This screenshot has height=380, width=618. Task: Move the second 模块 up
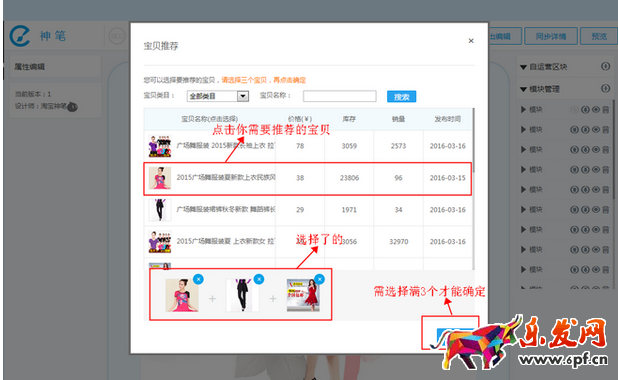click(x=575, y=129)
